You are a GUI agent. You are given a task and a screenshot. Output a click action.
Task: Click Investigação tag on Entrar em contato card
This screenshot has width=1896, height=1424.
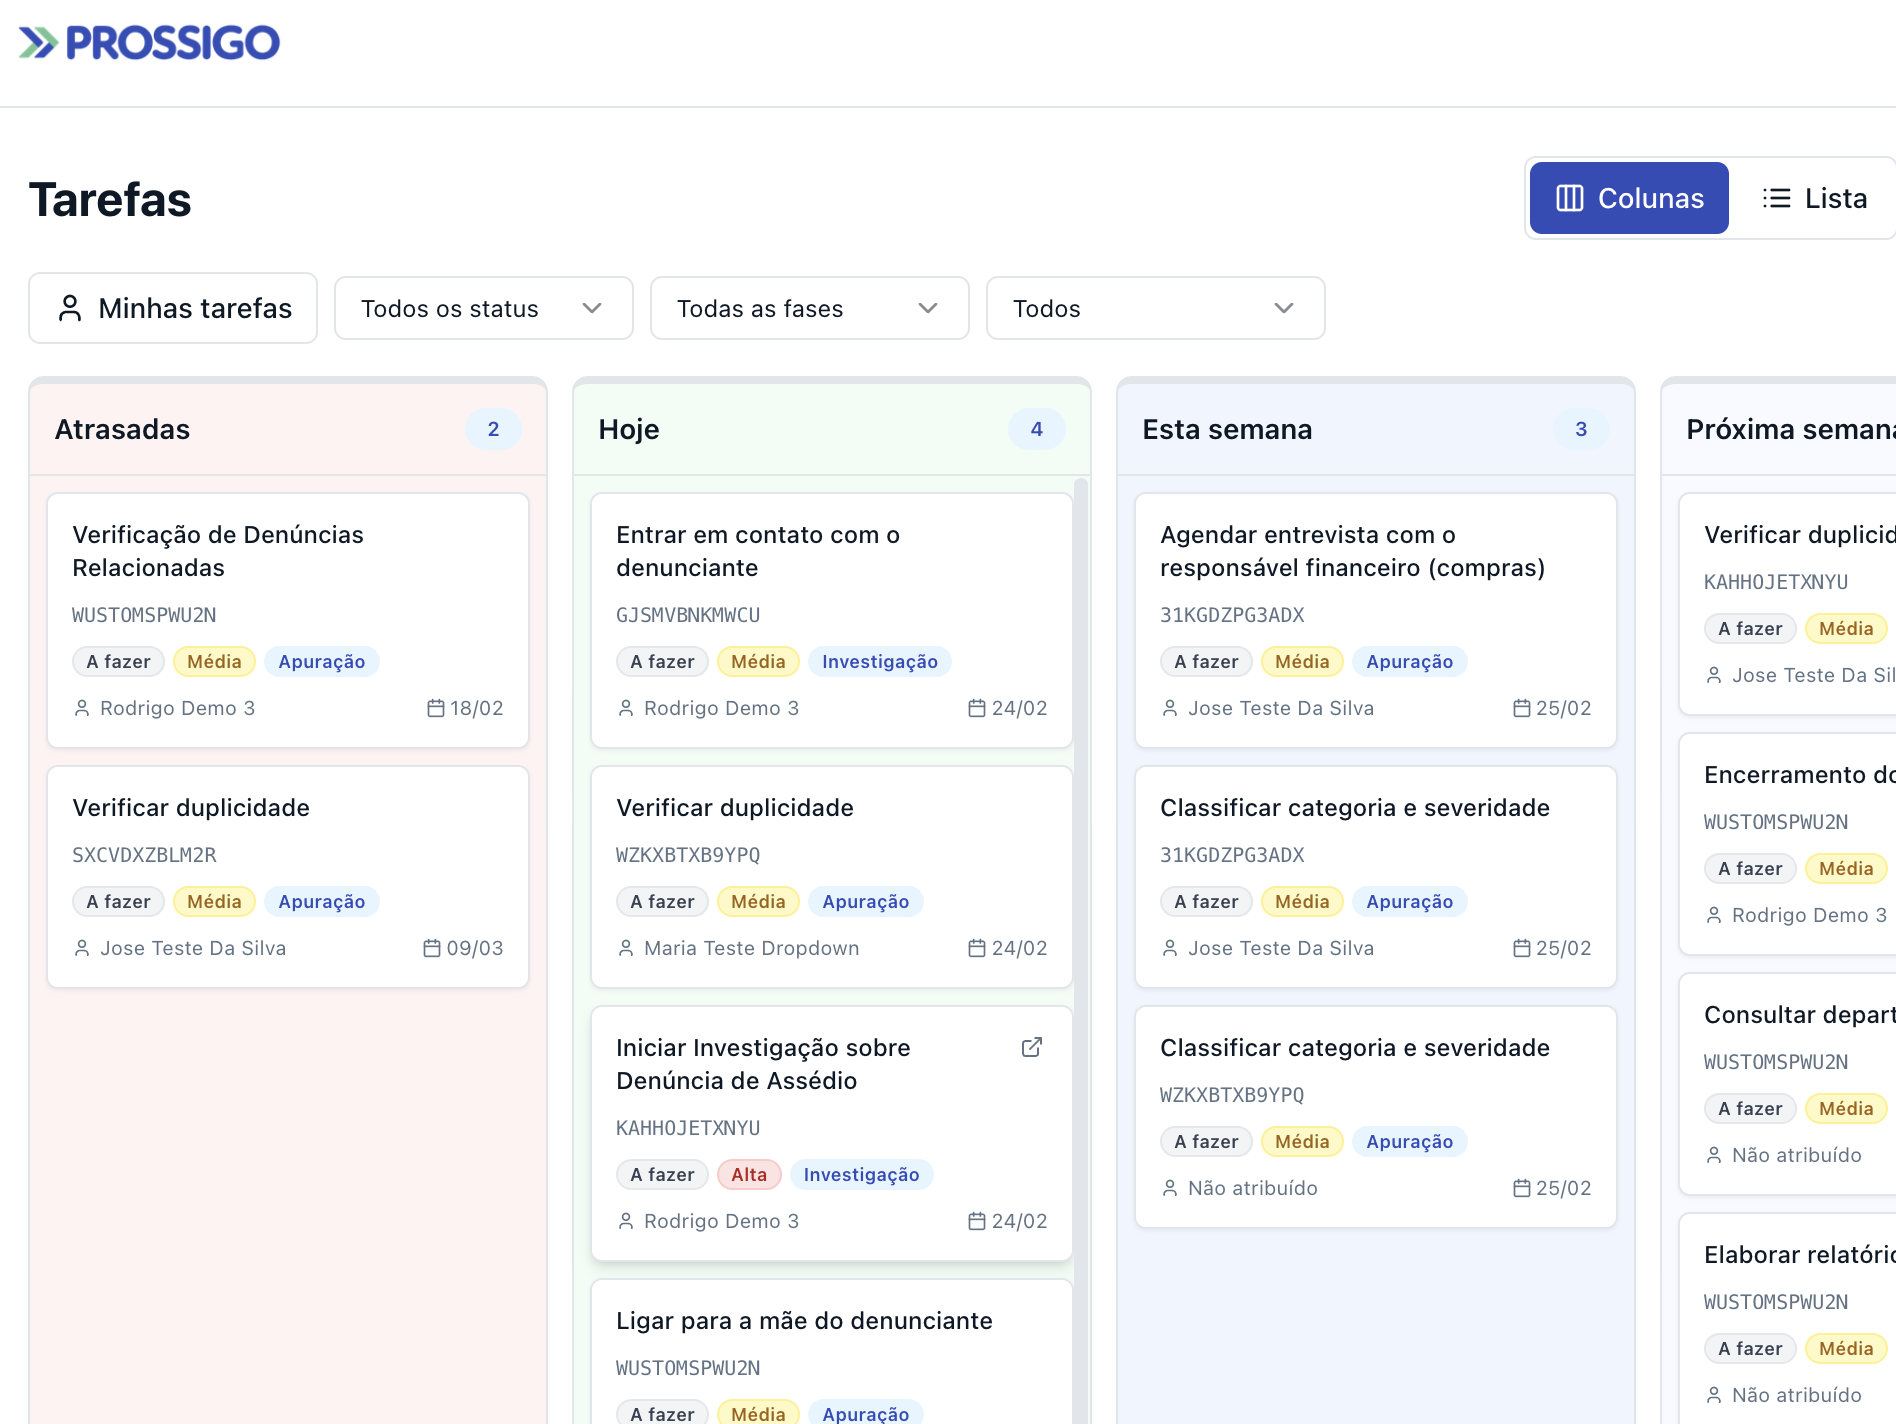tap(880, 661)
